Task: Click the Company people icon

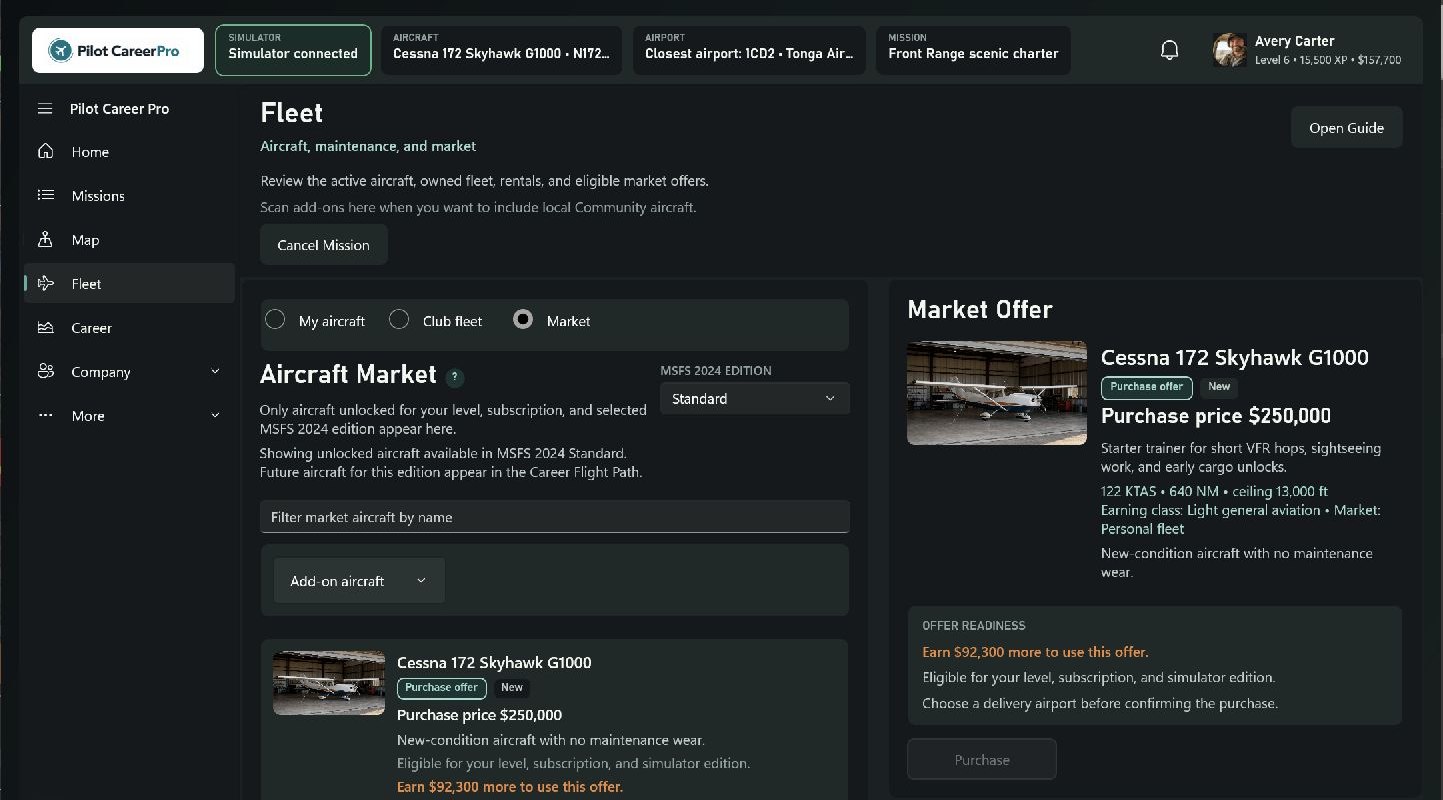Action: click(45, 372)
